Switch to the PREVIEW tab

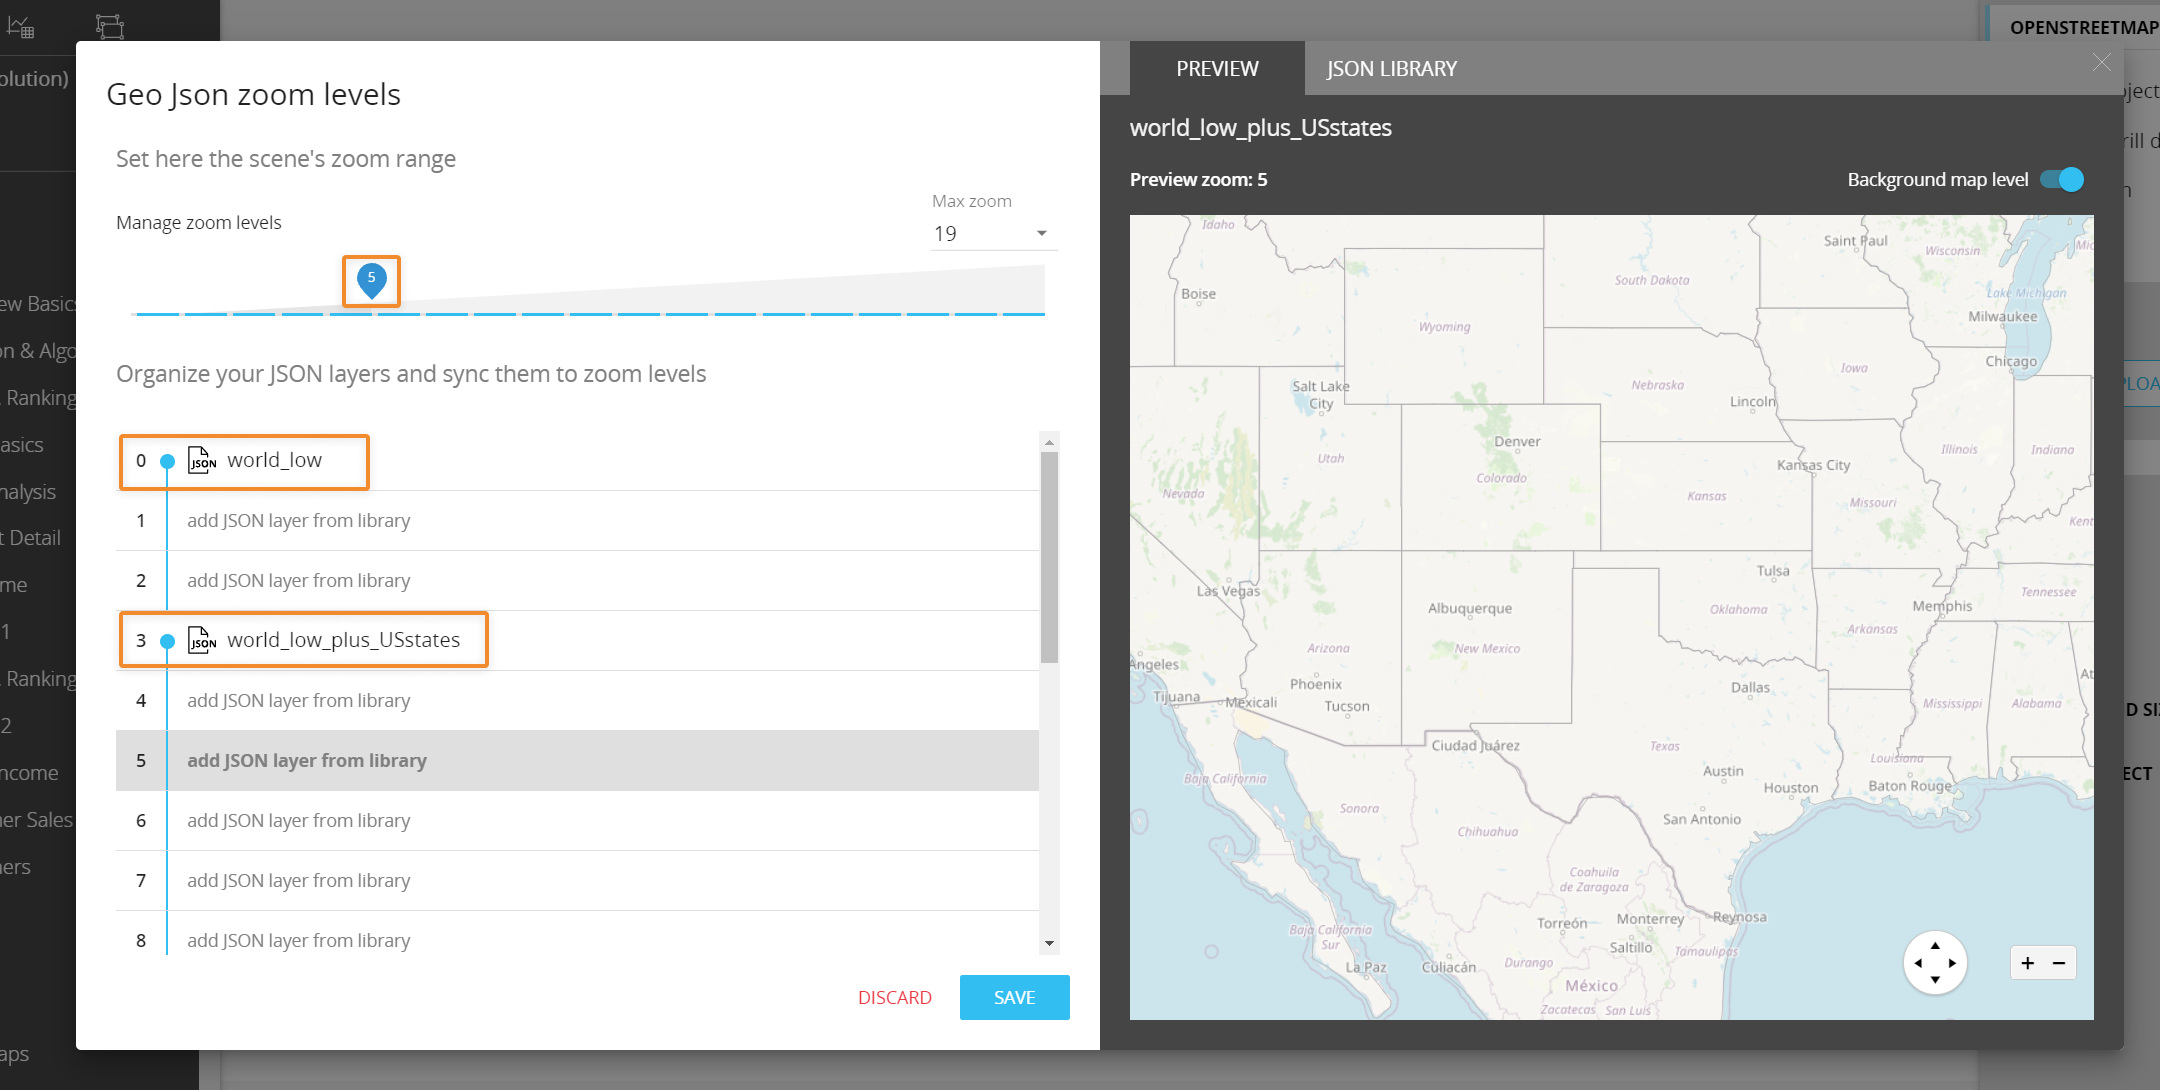(1217, 69)
